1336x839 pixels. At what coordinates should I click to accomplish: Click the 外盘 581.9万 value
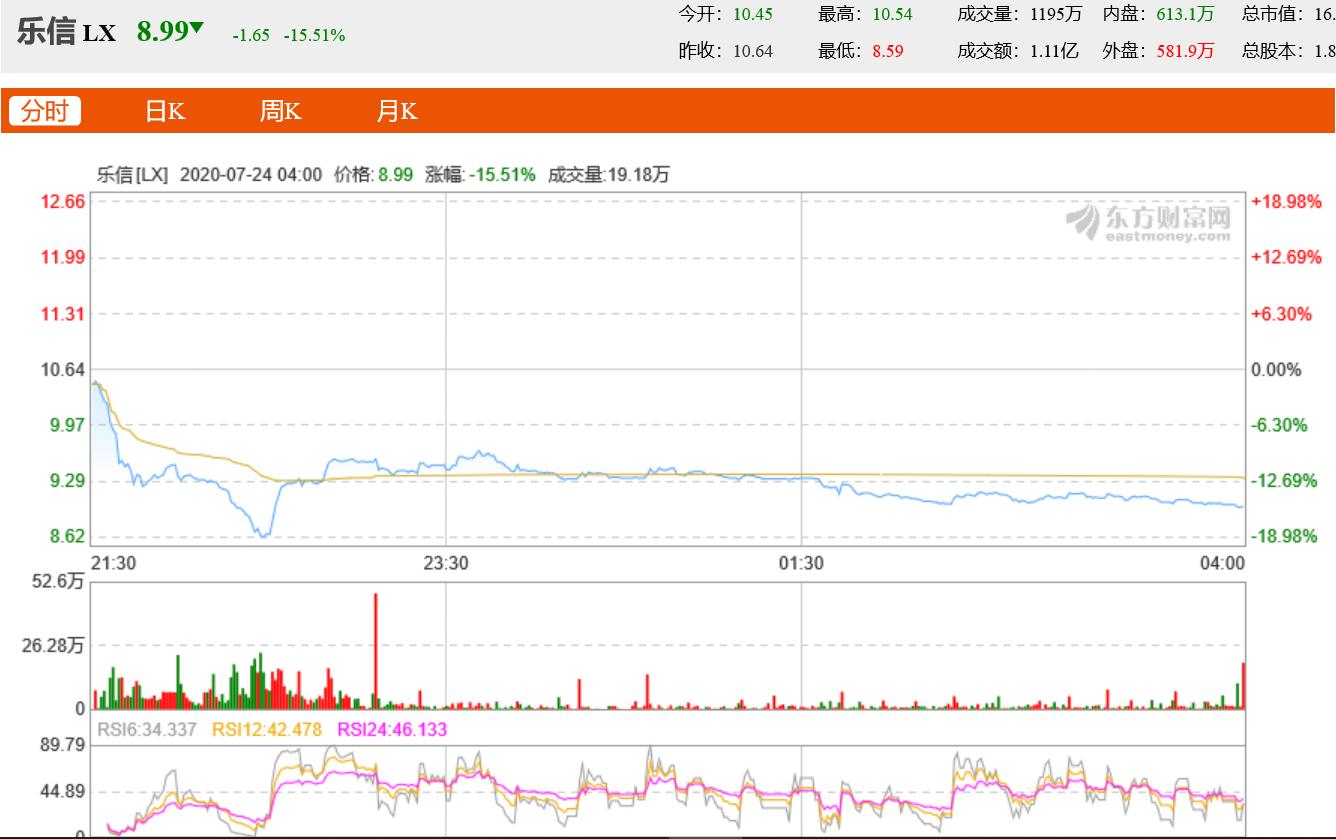1159,51
